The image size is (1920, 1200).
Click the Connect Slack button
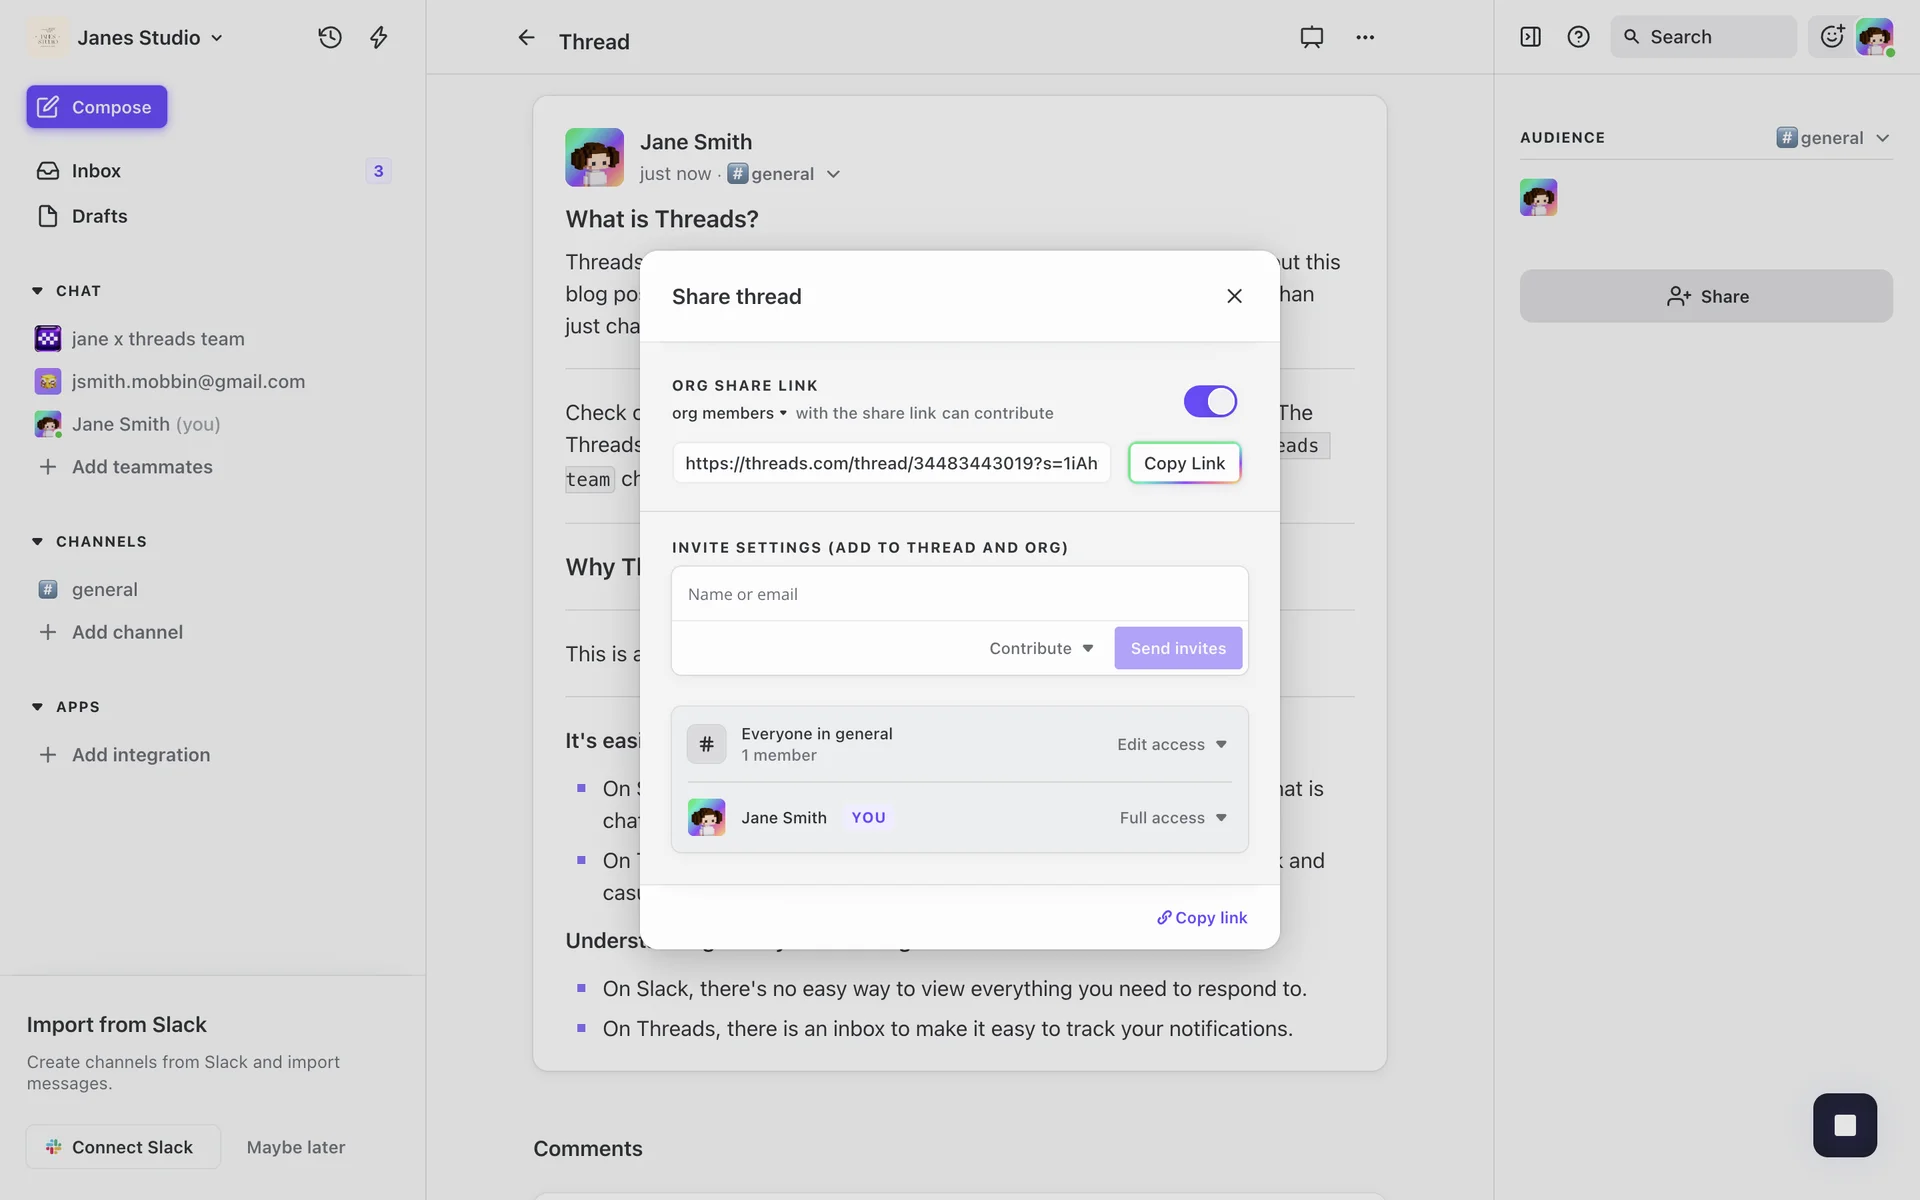123,1147
